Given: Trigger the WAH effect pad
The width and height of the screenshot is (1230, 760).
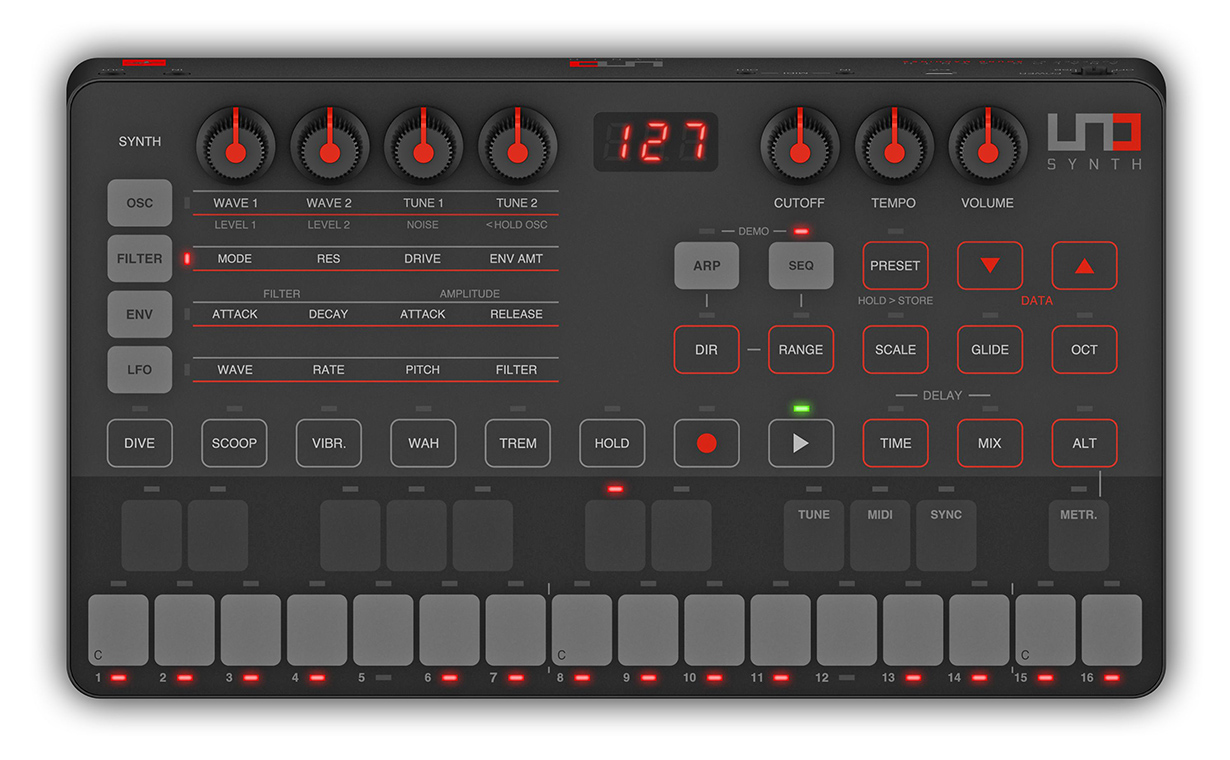Looking at the screenshot, I should click(423, 443).
